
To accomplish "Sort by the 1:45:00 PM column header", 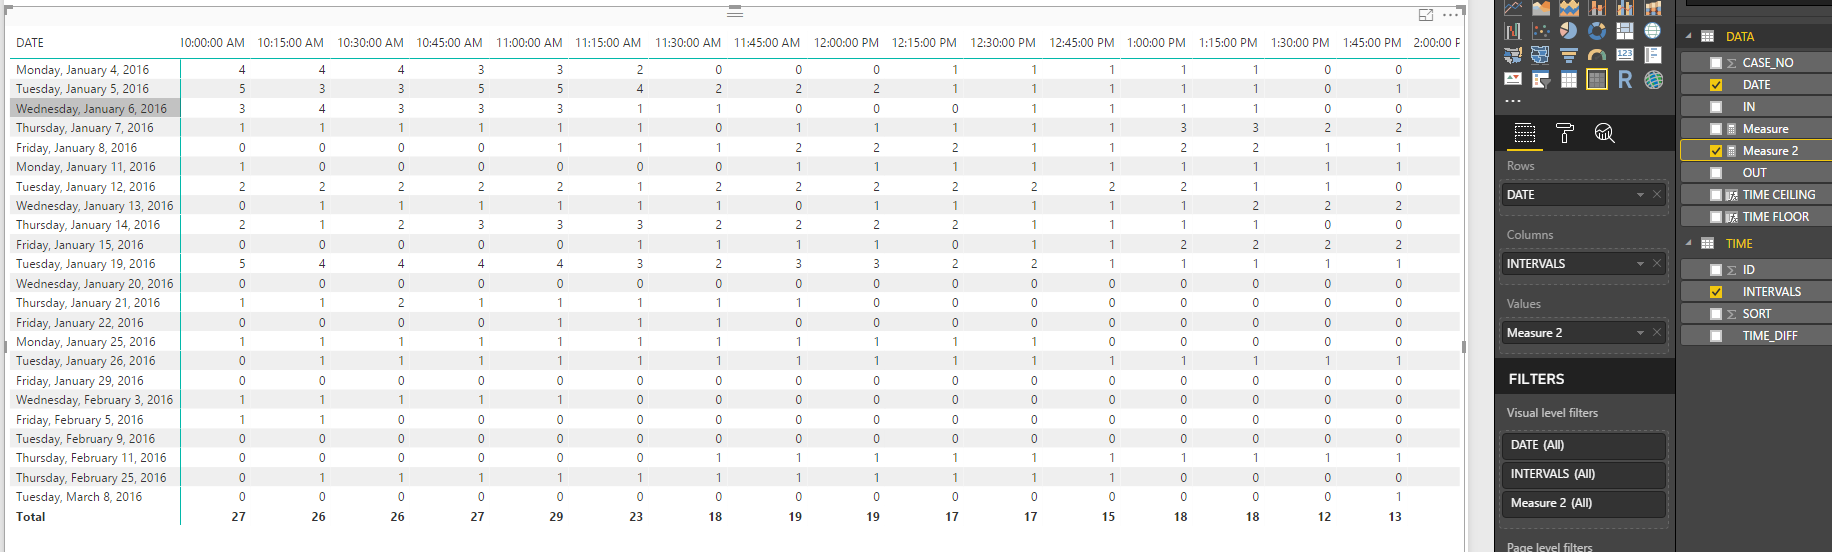I will [1372, 43].
